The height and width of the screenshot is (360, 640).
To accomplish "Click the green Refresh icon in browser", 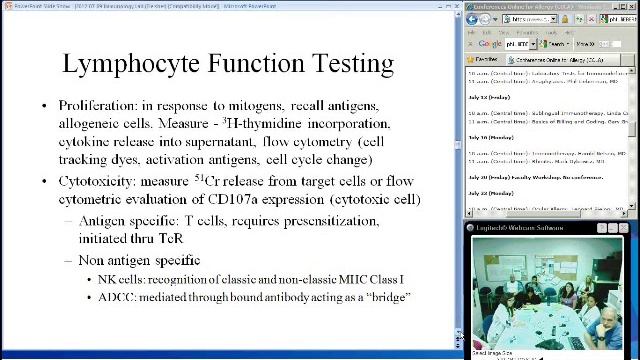I will pyautogui.click(x=579, y=19).
